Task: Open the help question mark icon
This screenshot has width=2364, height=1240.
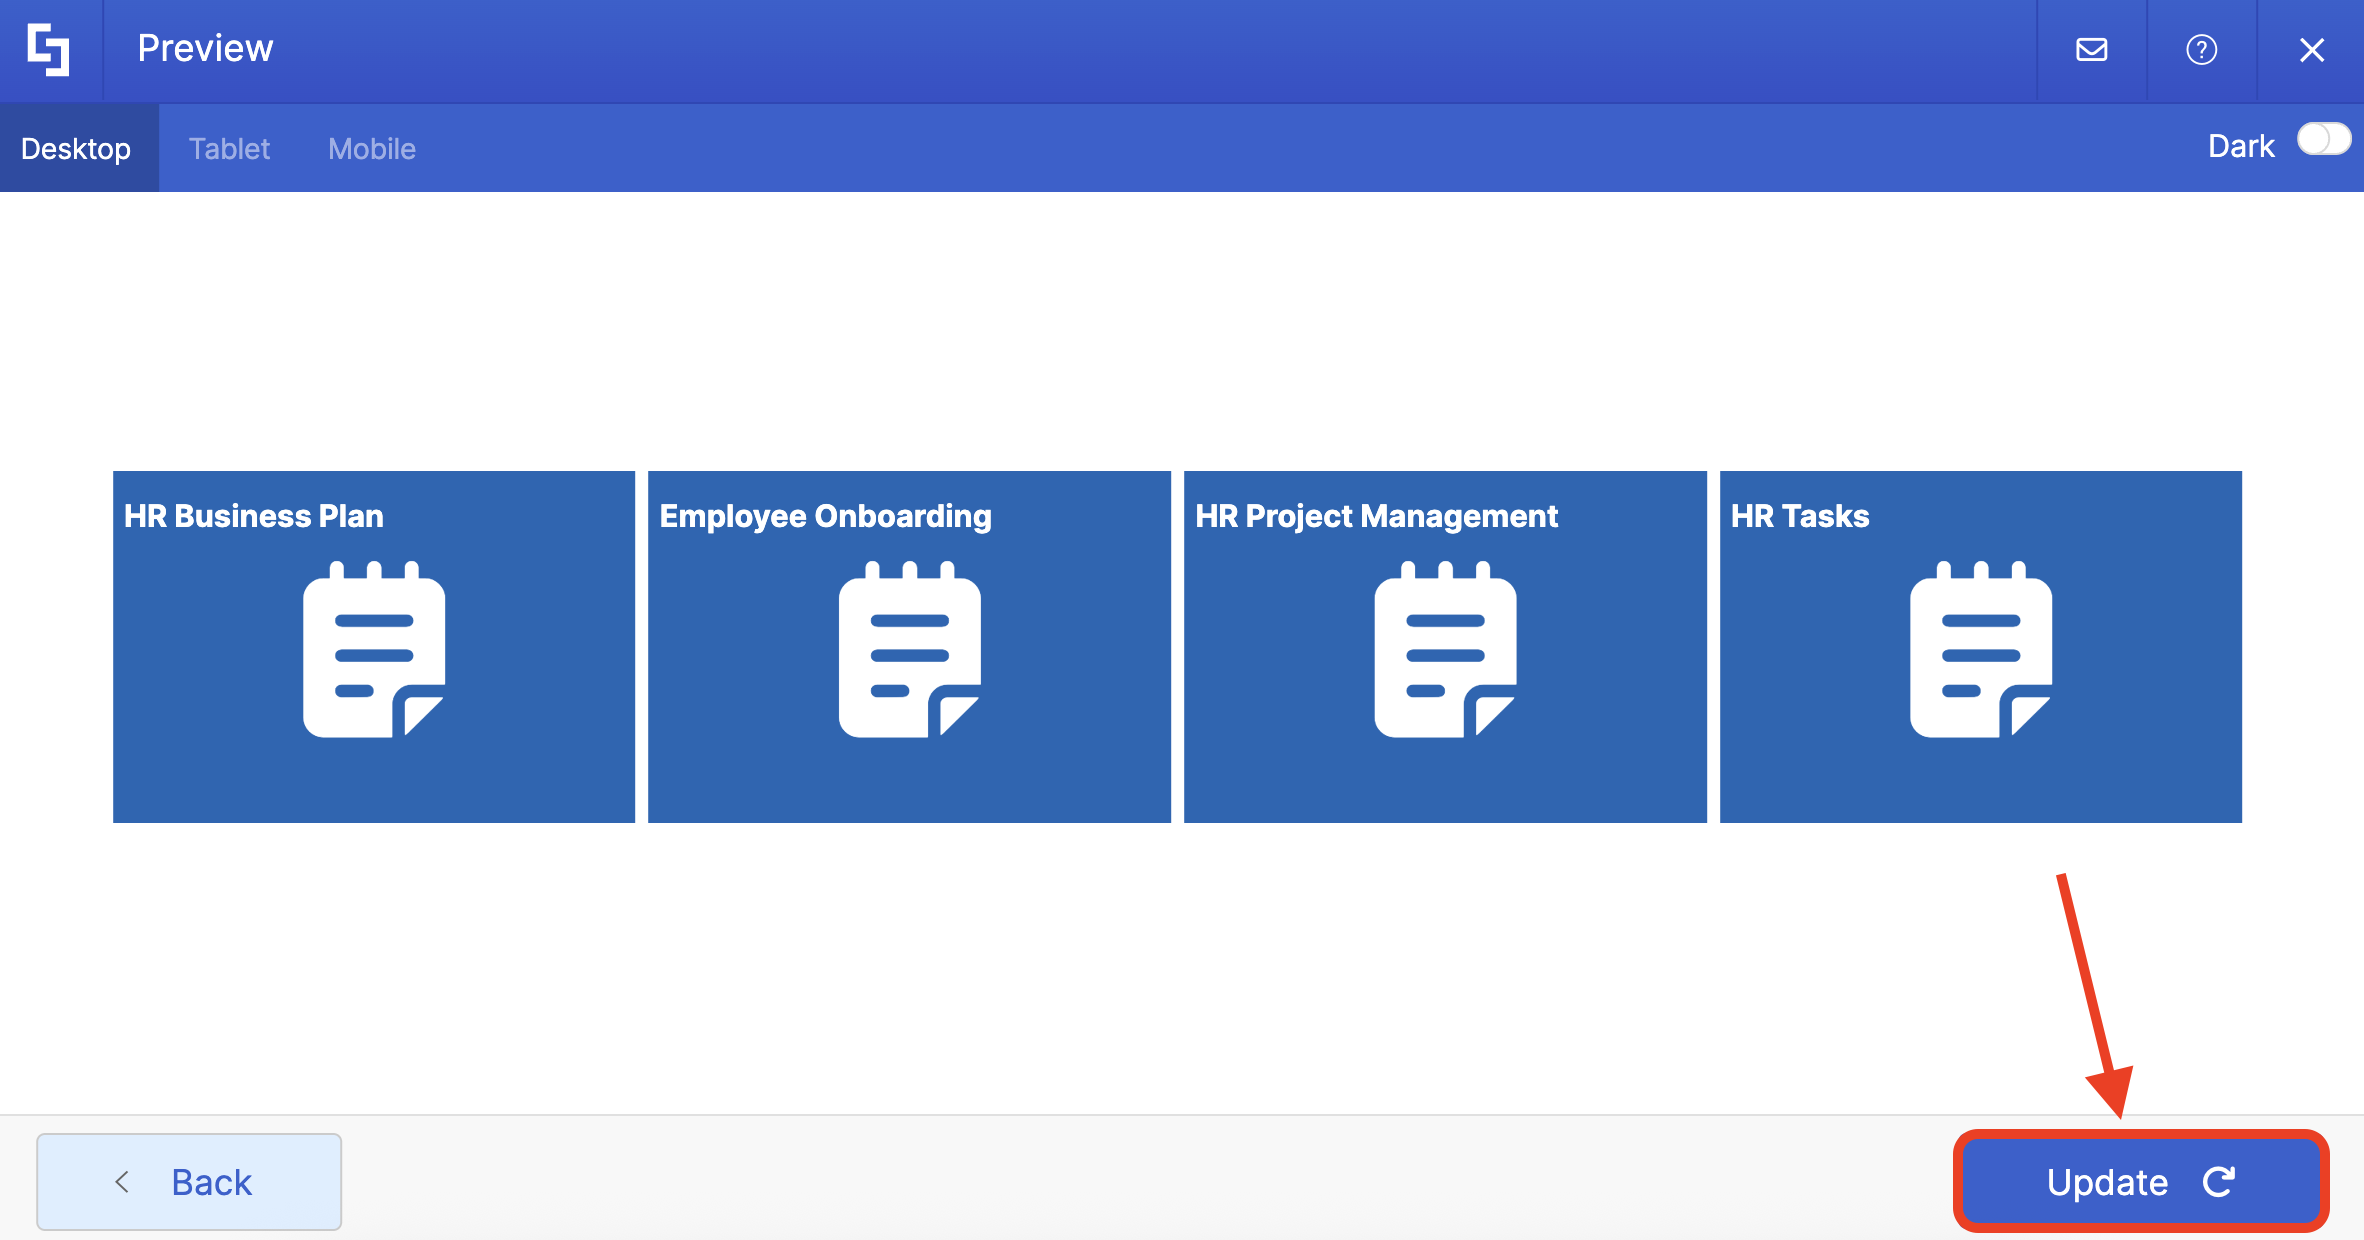Action: [x=2201, y=50]
